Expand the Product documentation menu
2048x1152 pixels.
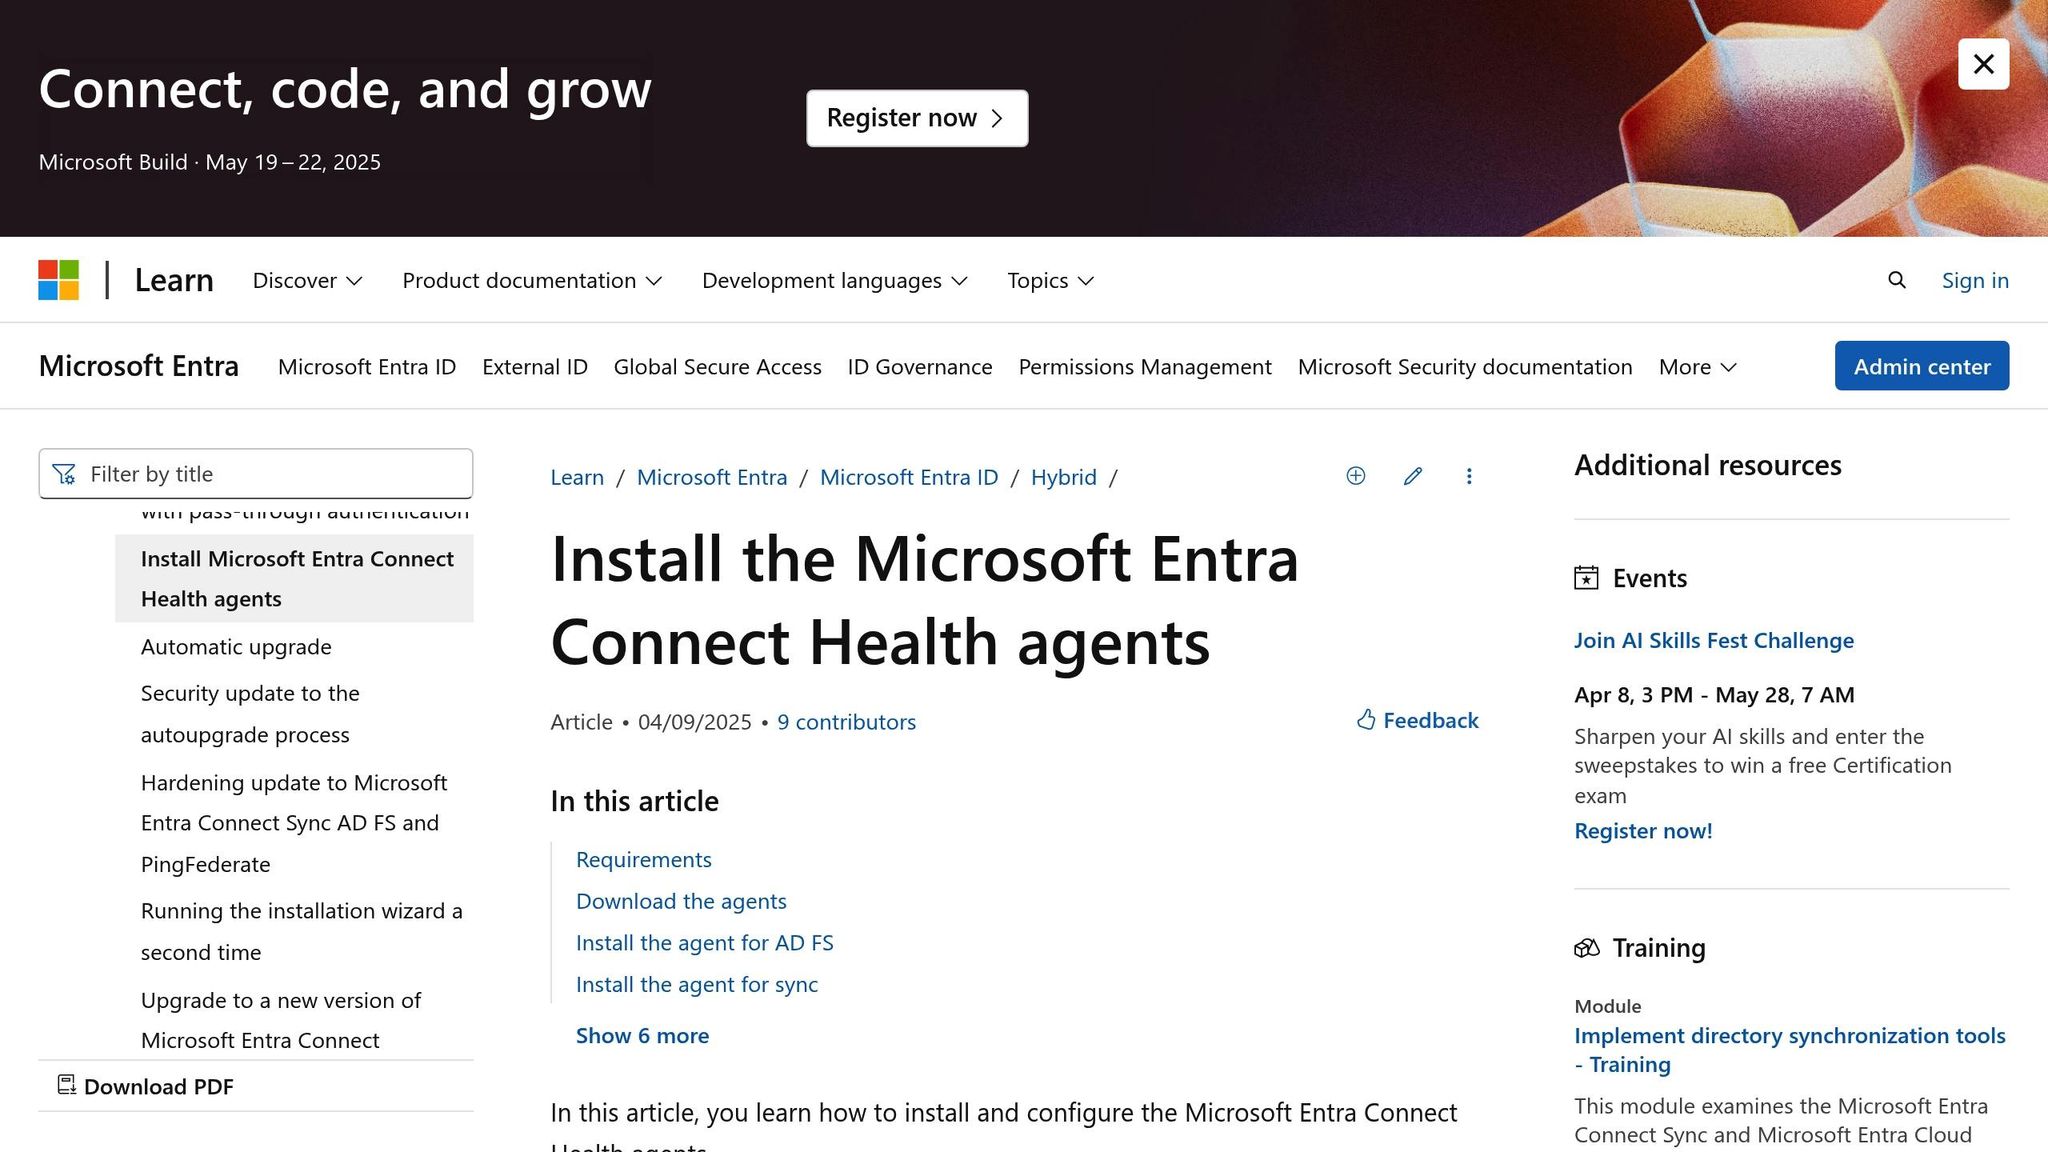tap(532, 281)
